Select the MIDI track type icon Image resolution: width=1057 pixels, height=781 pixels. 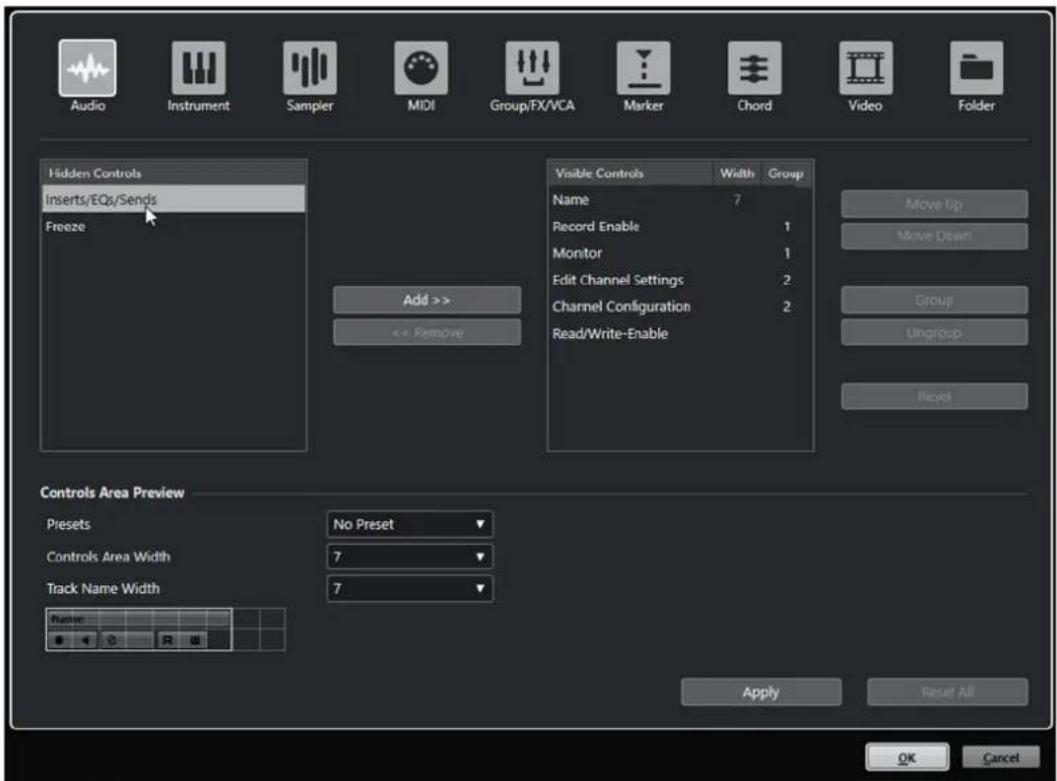pyautogui.click(x=421, y=67)
